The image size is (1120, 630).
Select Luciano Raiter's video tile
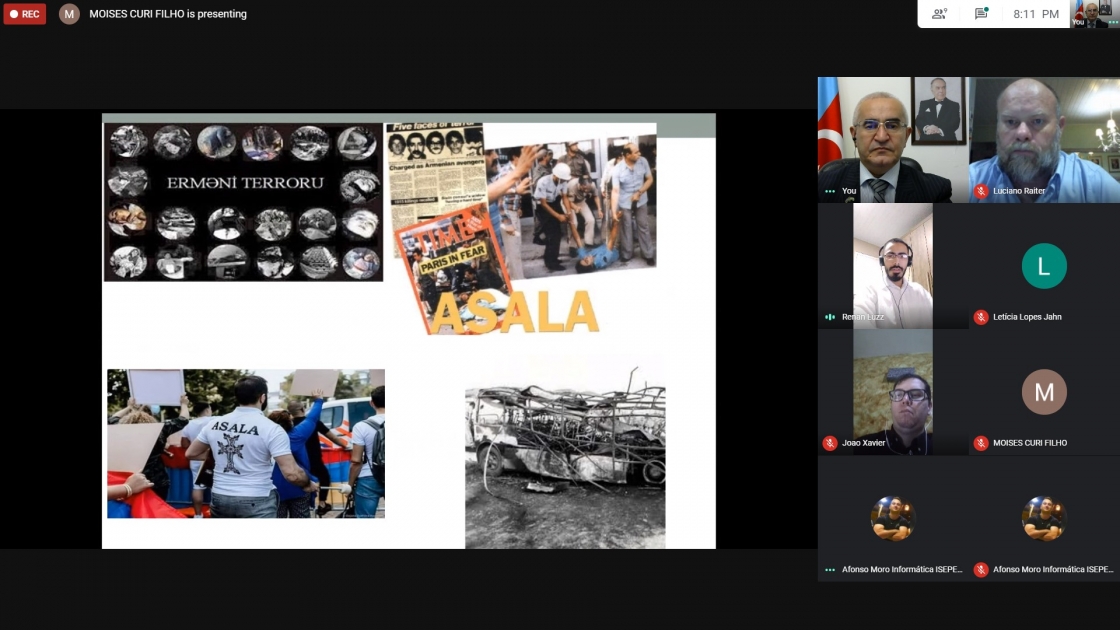(x=1044, y=139)
